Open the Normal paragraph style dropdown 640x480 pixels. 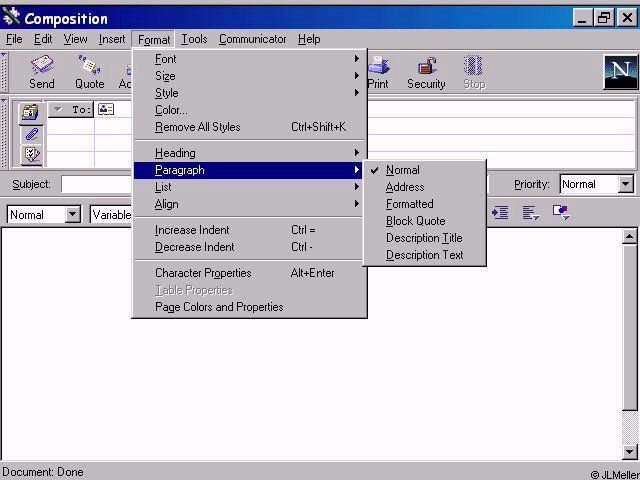tap(72, 215)
